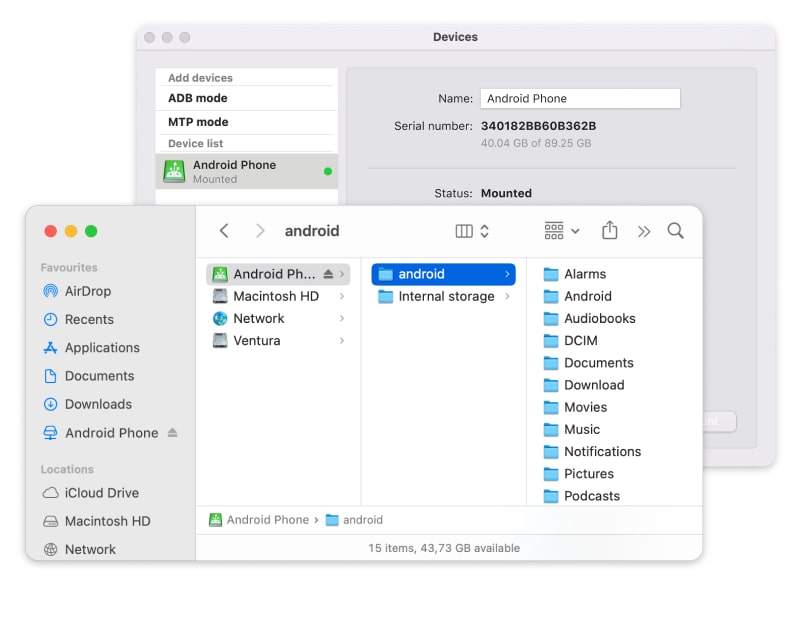The image size is (800, 620).
Task: Expand the Android Ph... row chevron
Action: point(342,274)
